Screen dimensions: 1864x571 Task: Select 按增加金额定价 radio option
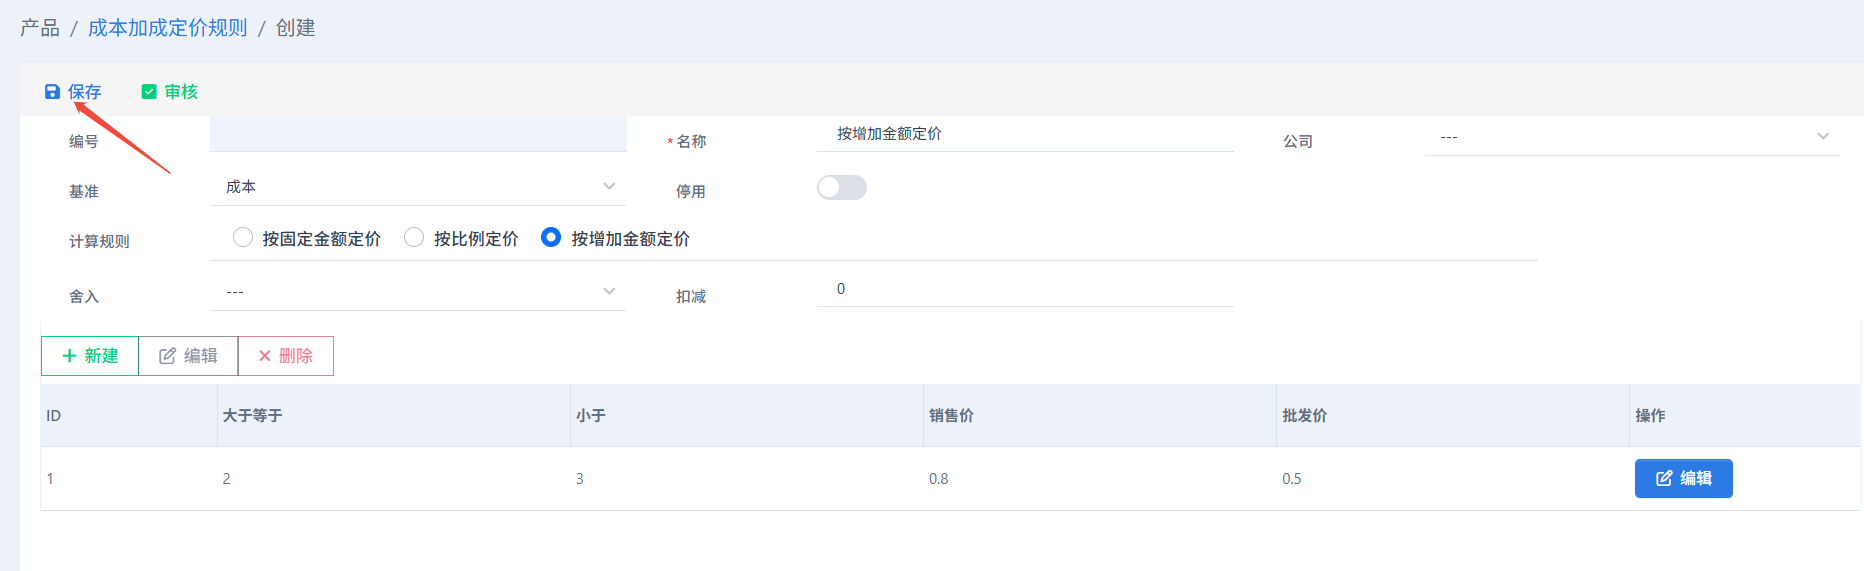[x=551, y=238]
